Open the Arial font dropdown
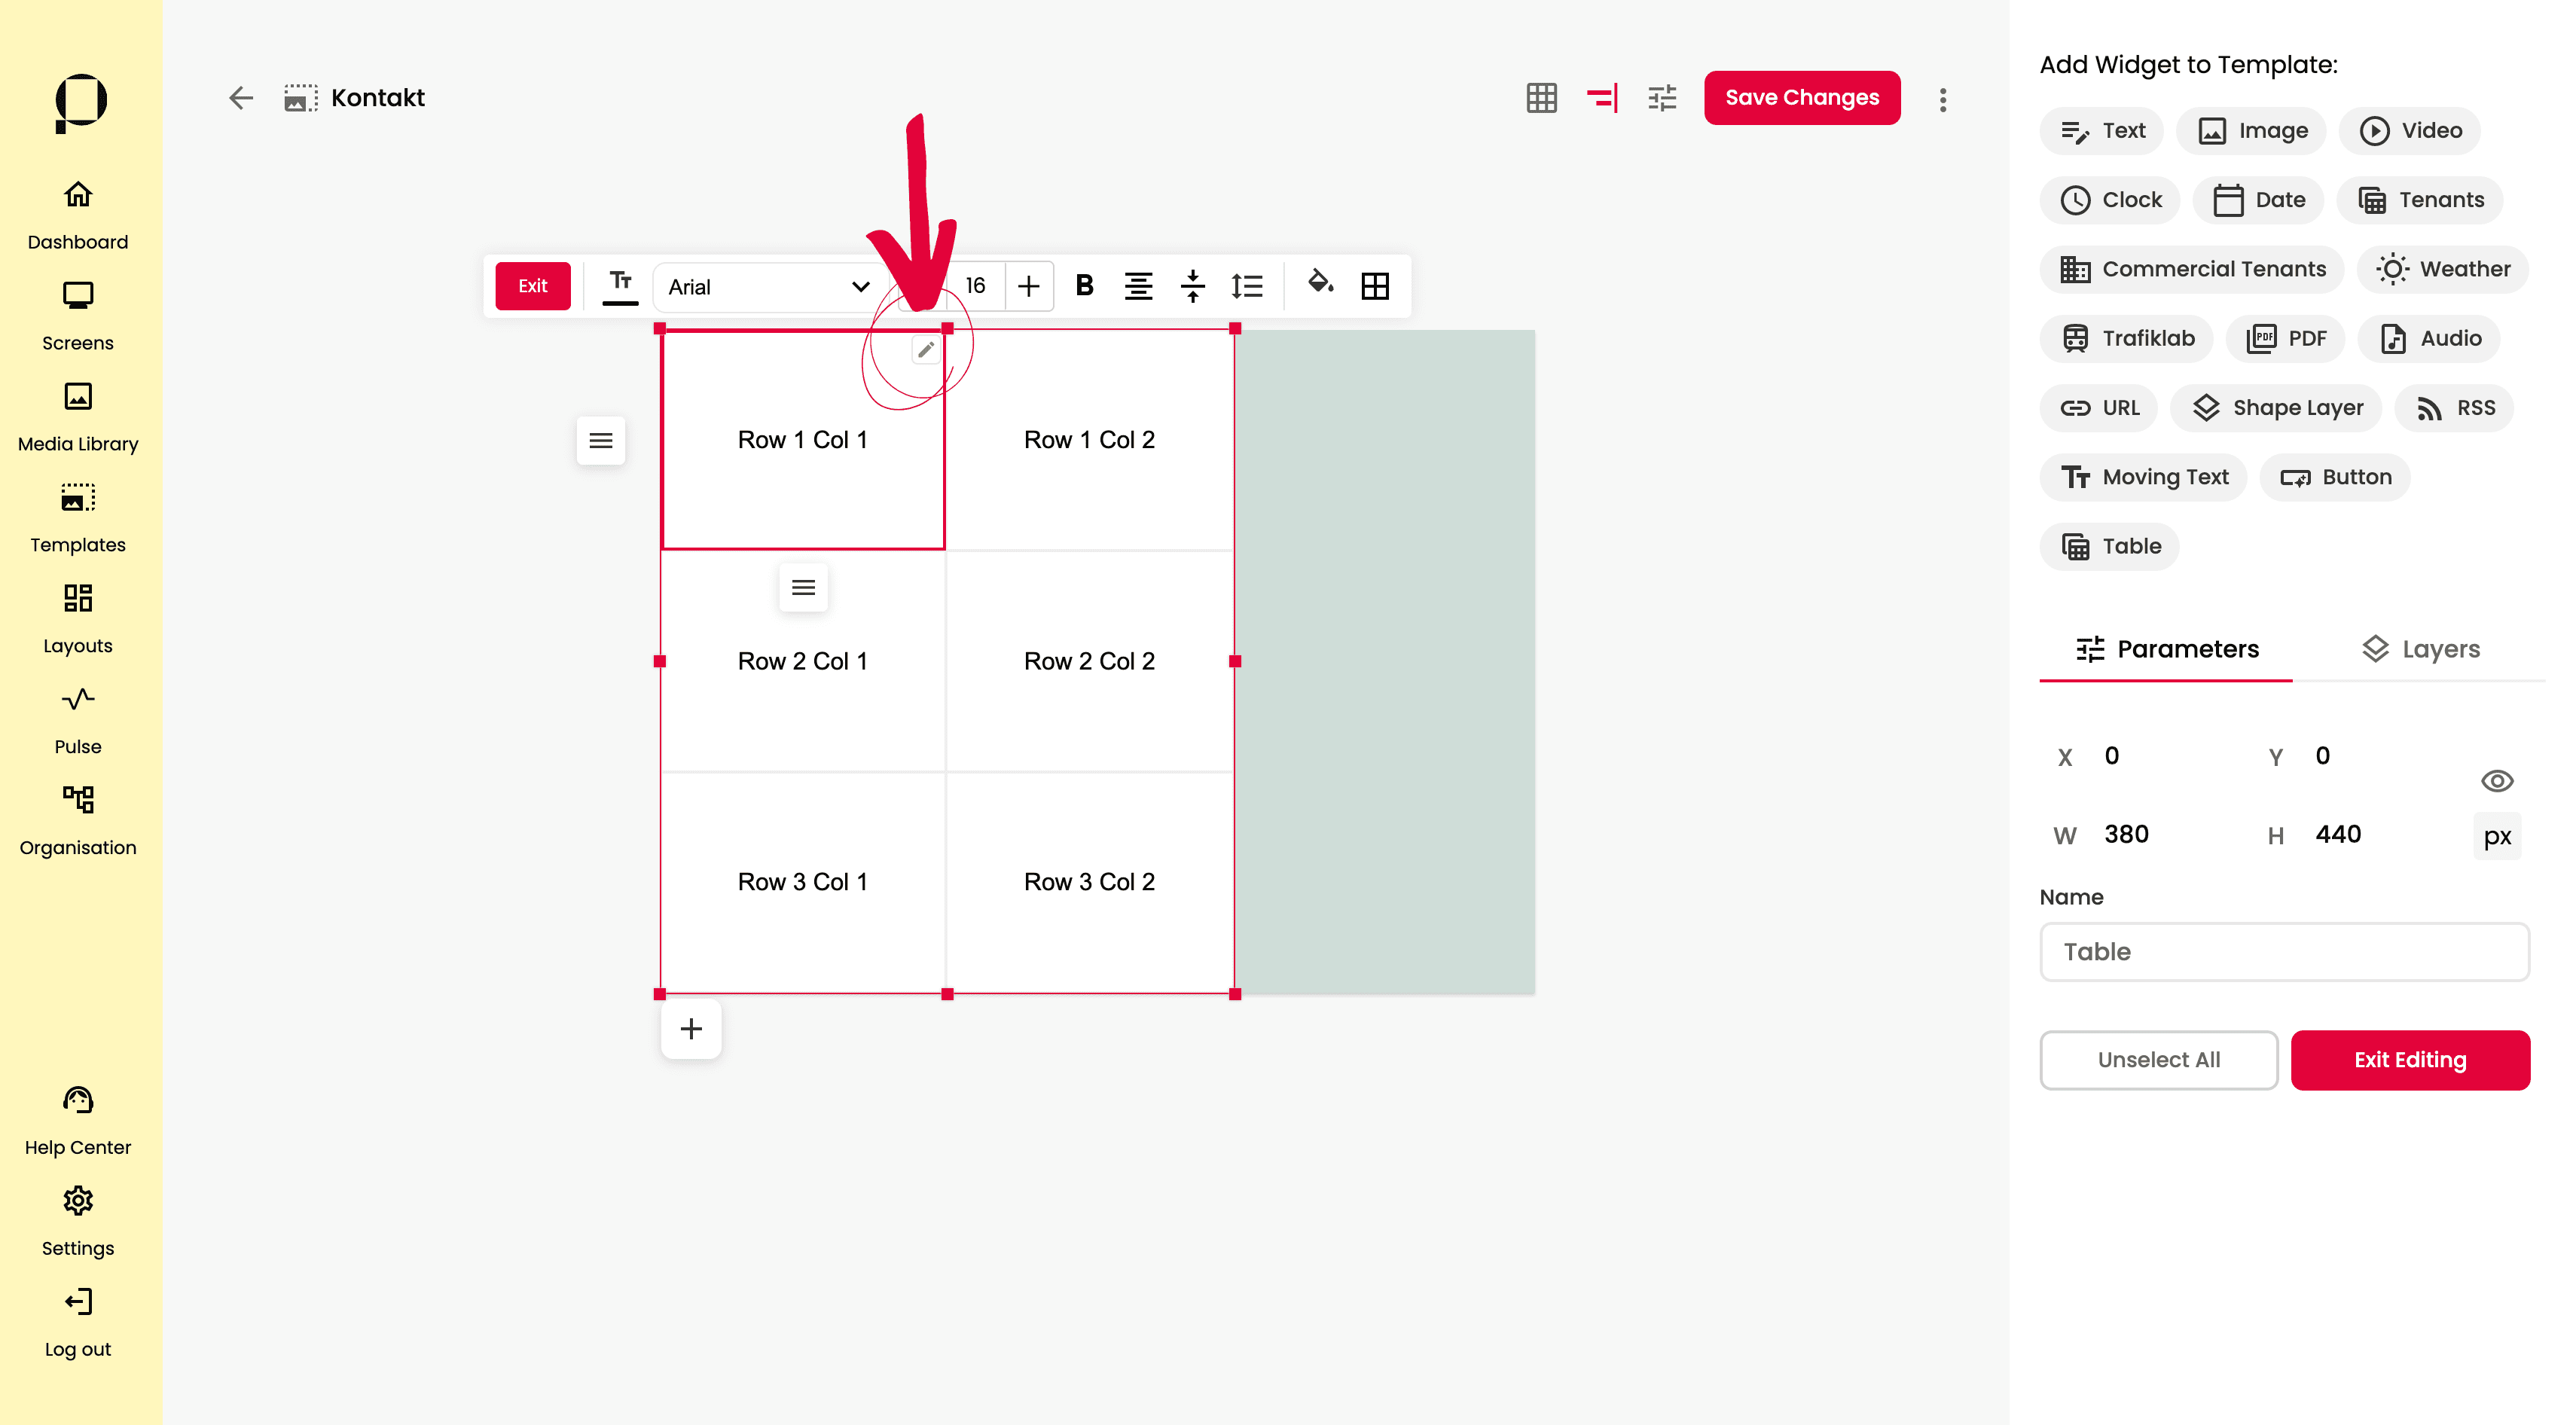 click(767, 287)
